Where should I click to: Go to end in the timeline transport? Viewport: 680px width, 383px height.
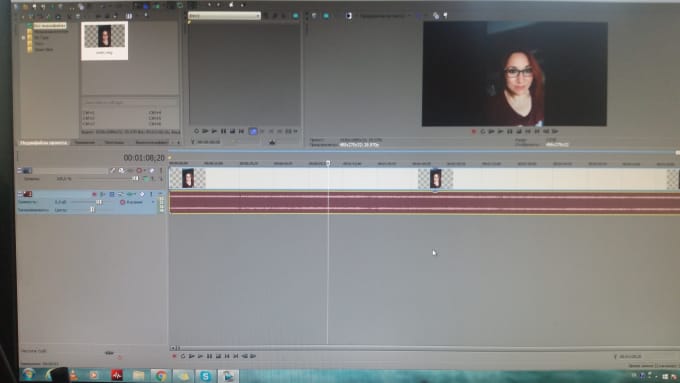(235, 356)
